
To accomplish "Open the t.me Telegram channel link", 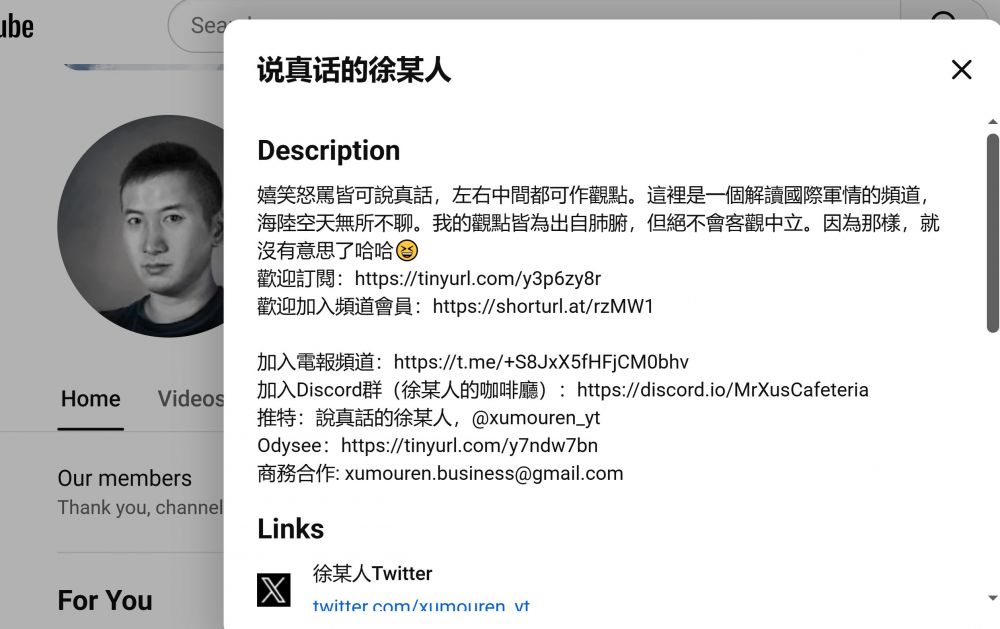I will [x=541, y=362].
